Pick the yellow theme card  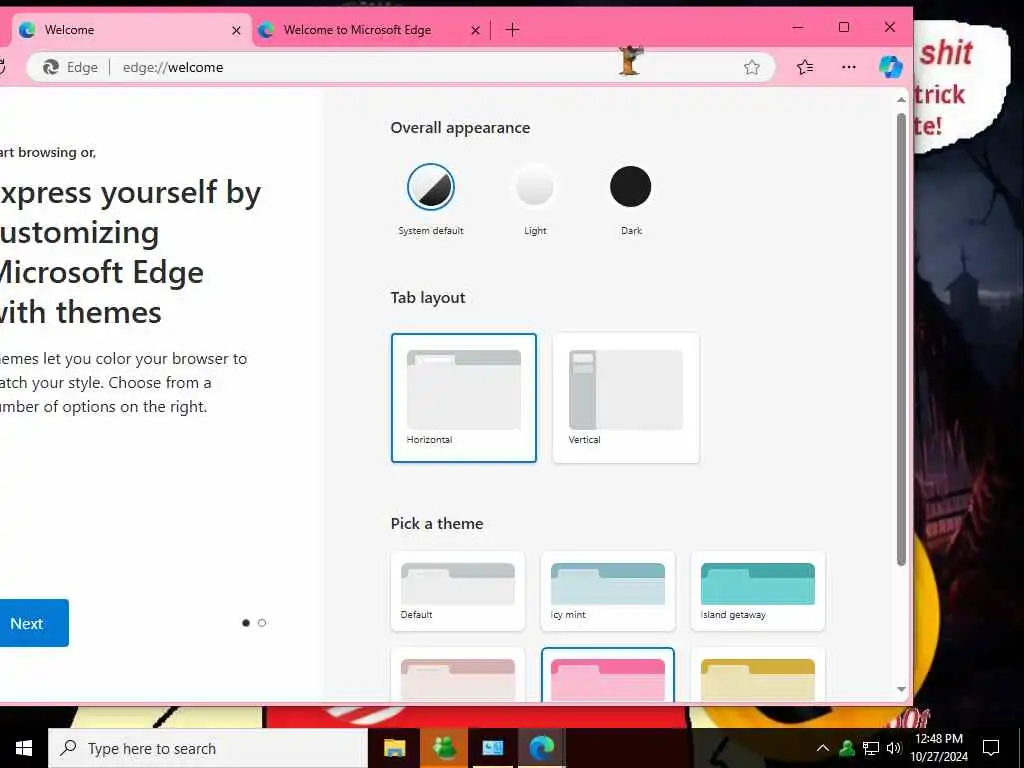click(758, 675)
